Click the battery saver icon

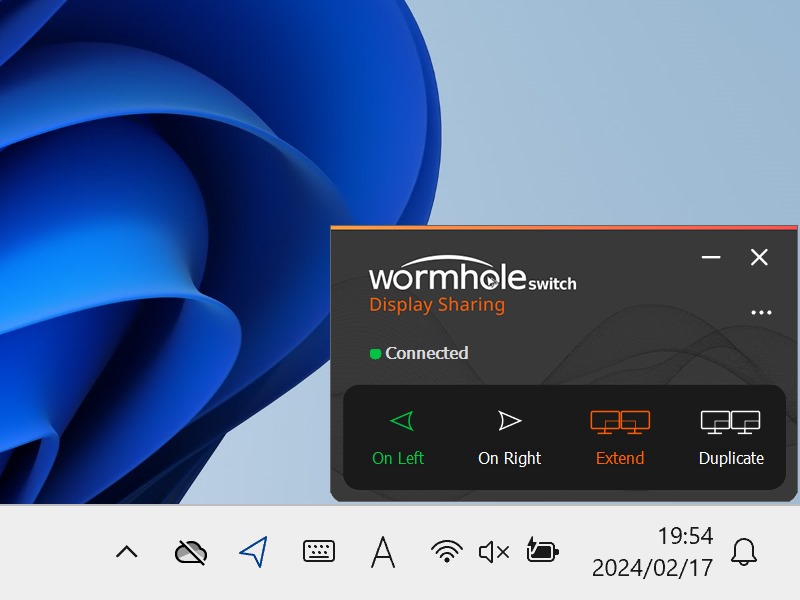click(541, 551)
